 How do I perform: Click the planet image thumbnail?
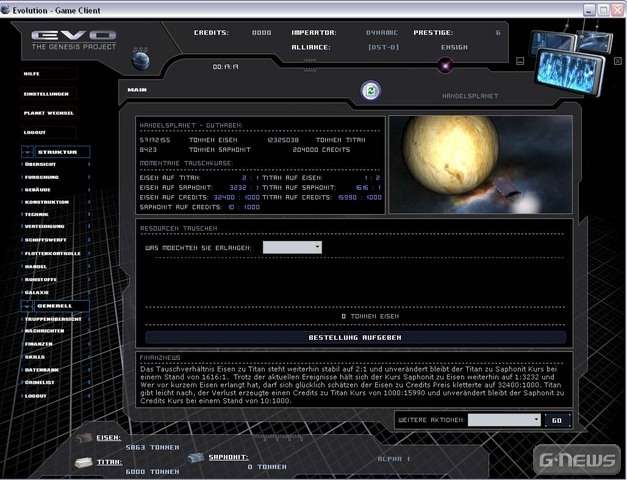(x=481, y=164)
